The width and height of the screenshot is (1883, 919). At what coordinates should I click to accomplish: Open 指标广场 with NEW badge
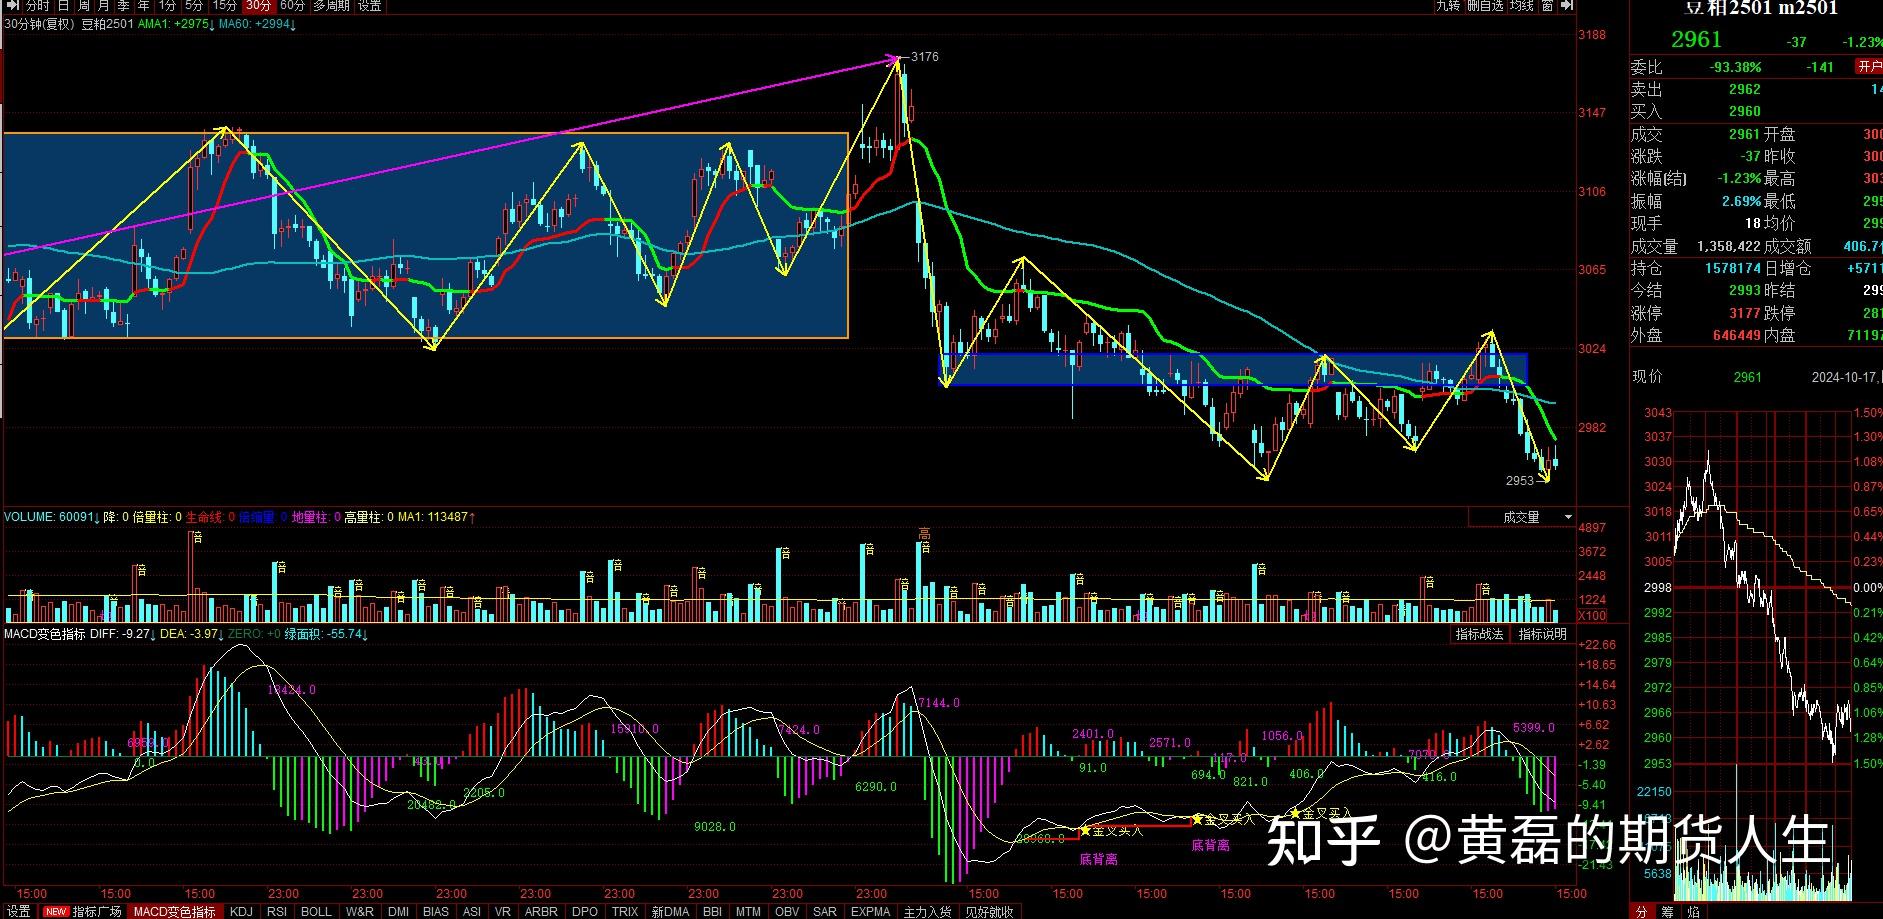pos(84,912)
